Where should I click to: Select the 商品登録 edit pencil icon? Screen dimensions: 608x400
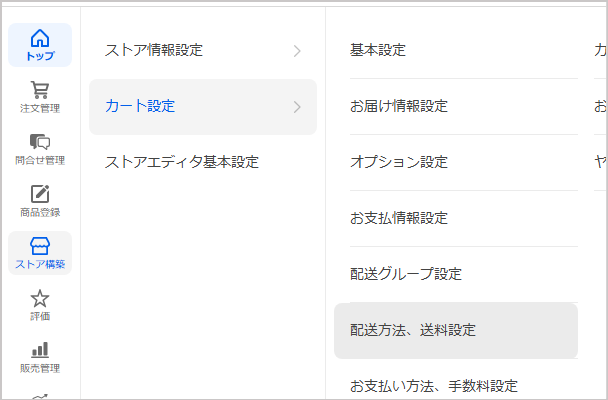(40, 194)
